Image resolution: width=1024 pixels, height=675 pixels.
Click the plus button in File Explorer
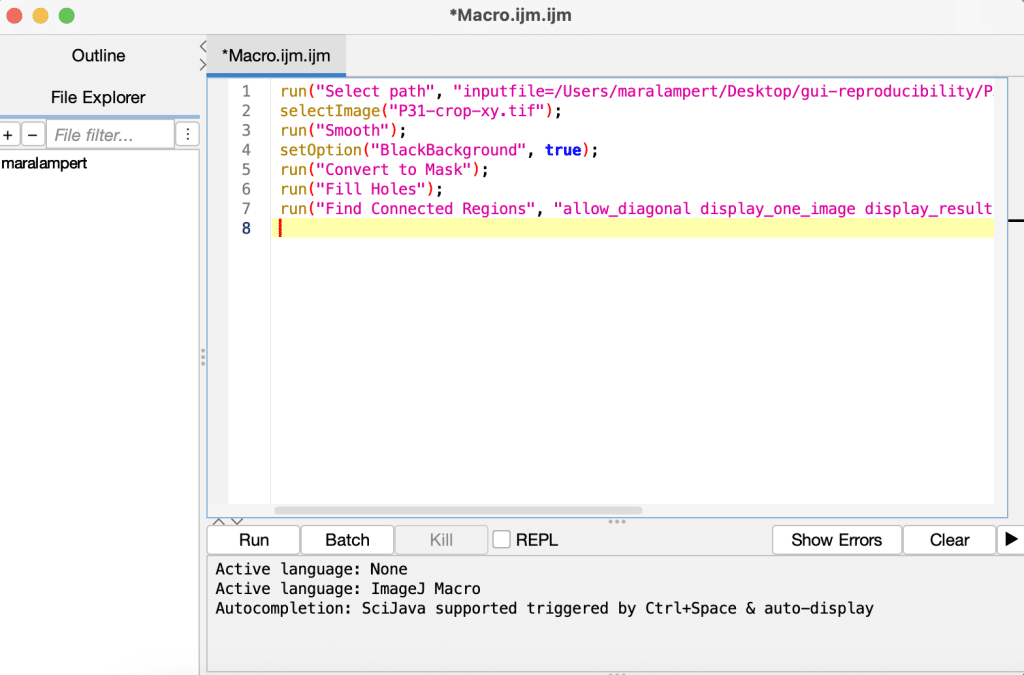pyautogui.click(x=9, y=135)
